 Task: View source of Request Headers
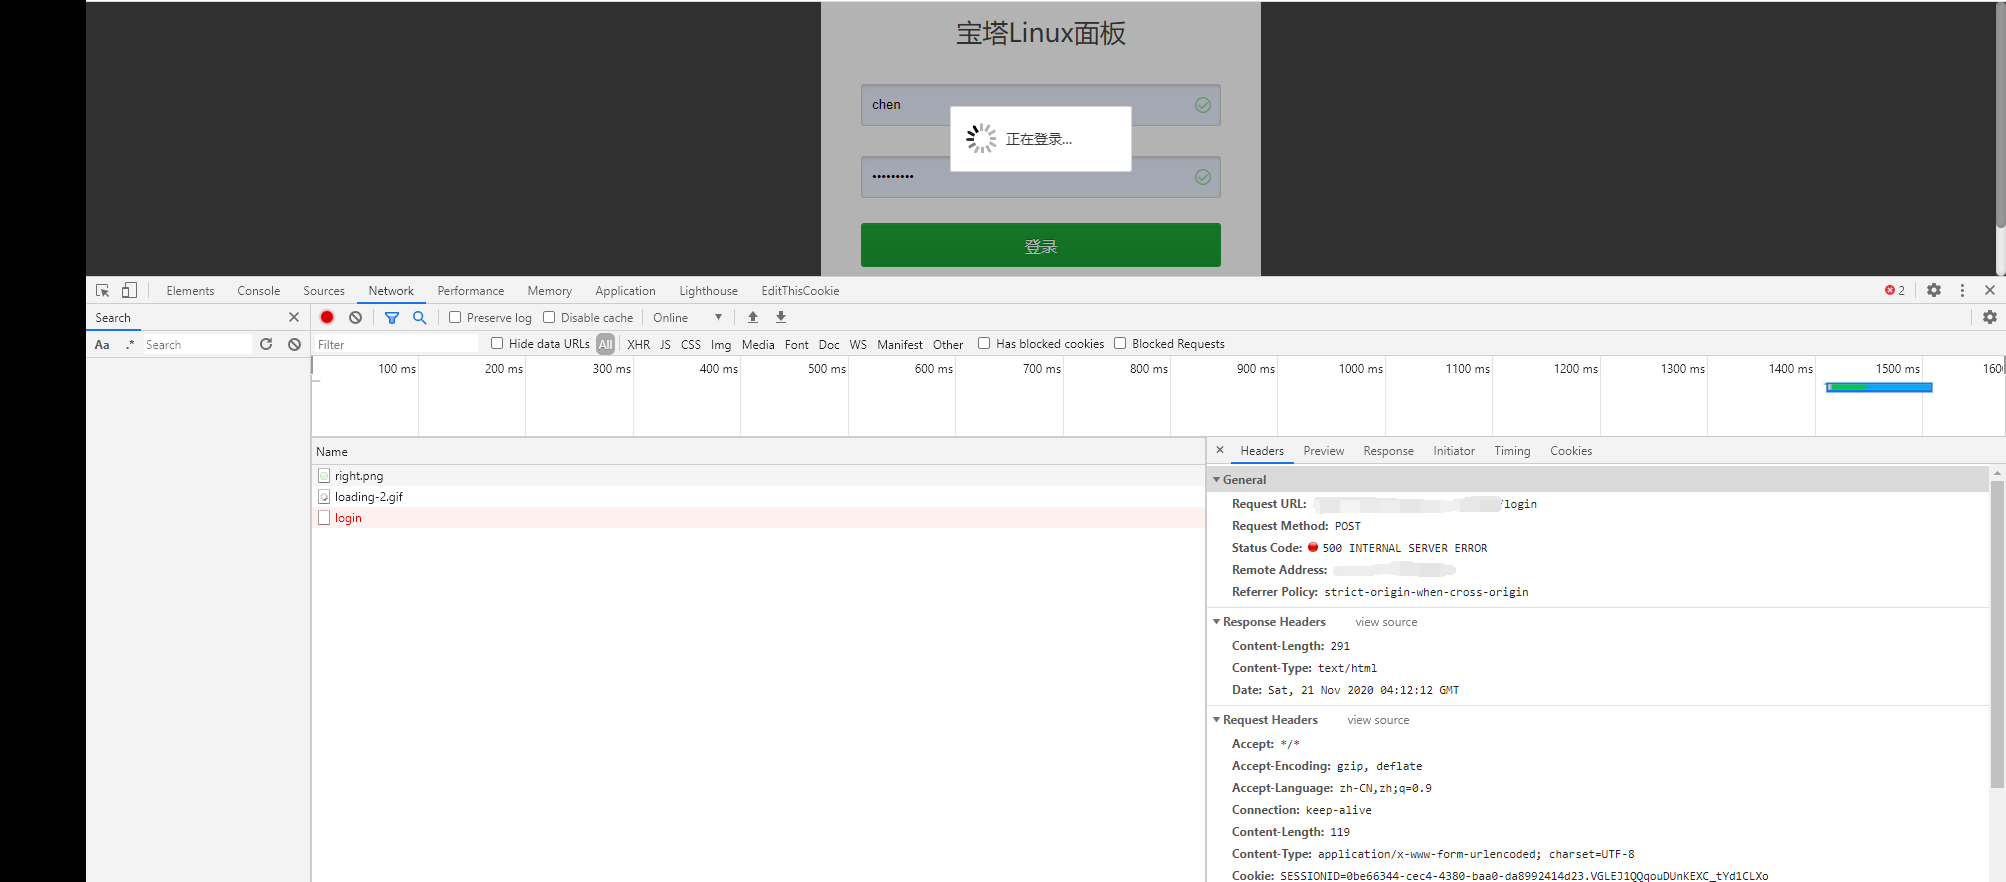[1378, 720]
